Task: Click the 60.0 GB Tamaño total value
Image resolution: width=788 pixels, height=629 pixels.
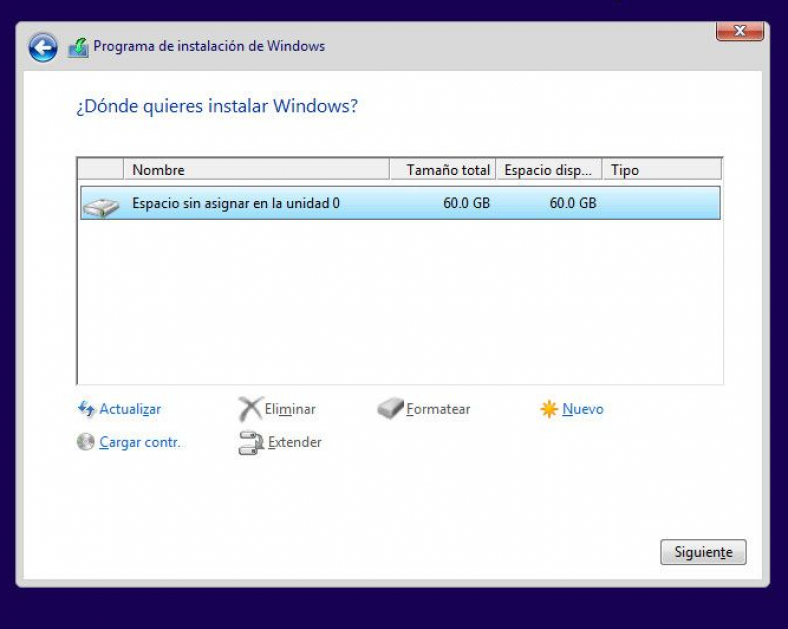Action: point(466,203)
